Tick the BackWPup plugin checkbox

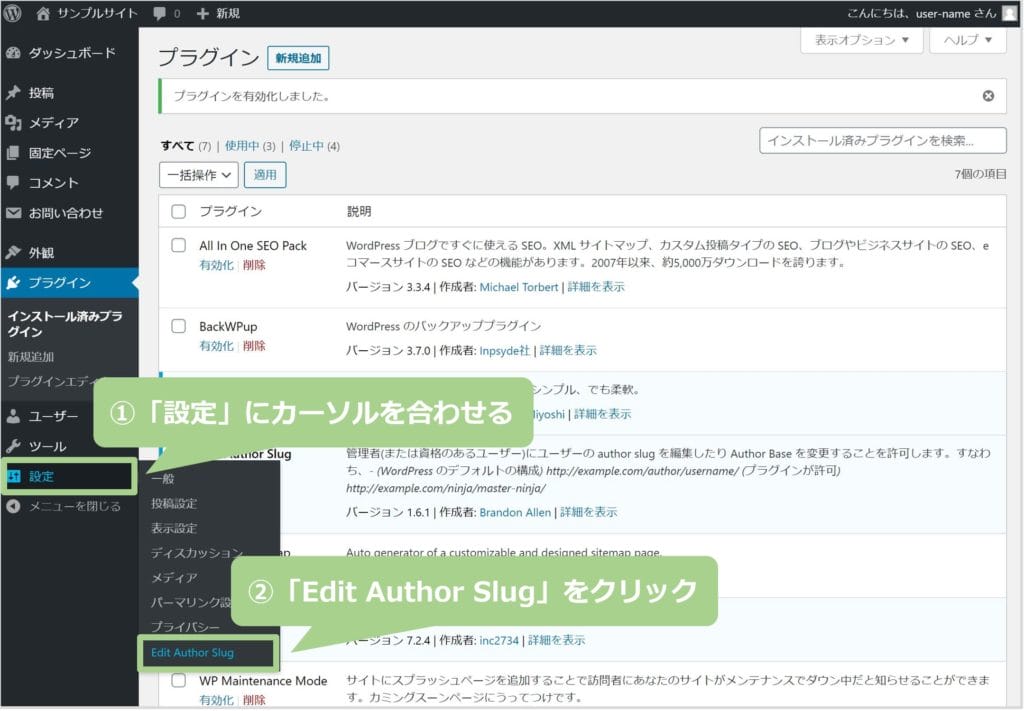[179, 326]
